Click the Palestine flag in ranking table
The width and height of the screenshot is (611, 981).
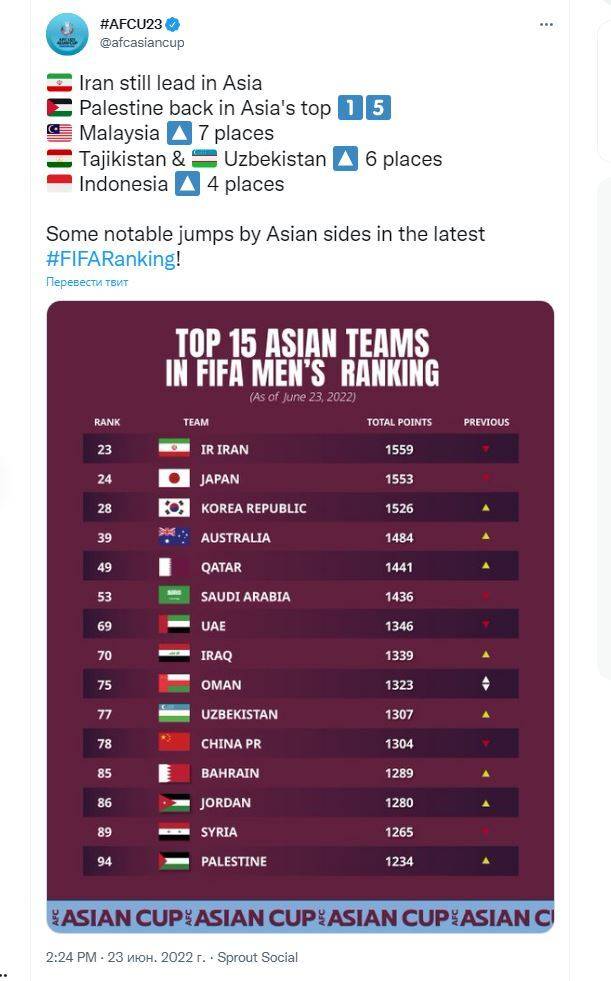(x=174, y=861)
